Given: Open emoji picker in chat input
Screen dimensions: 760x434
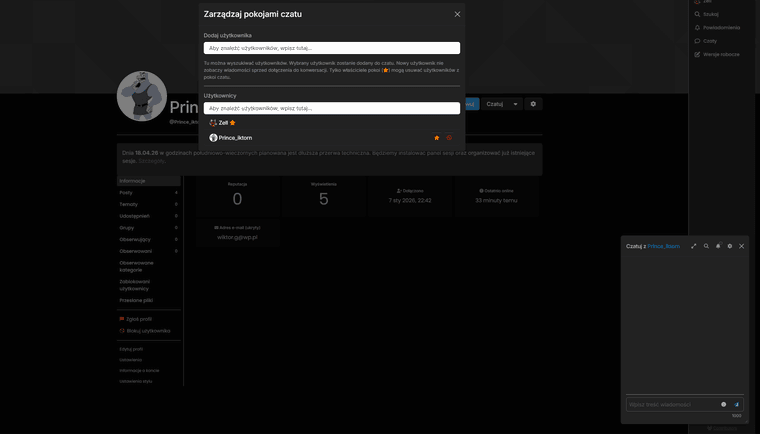Looking at the screenshot, I should pos(723,404).
